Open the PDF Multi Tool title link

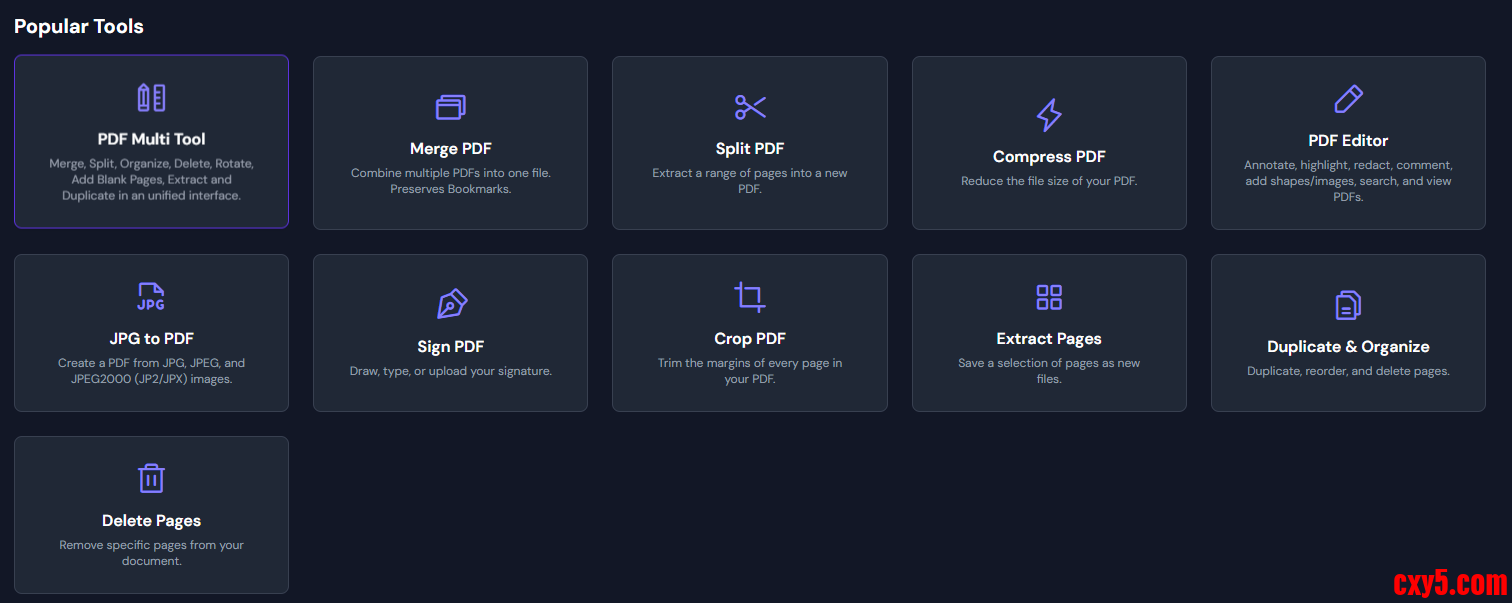click(x=152, y=139)
